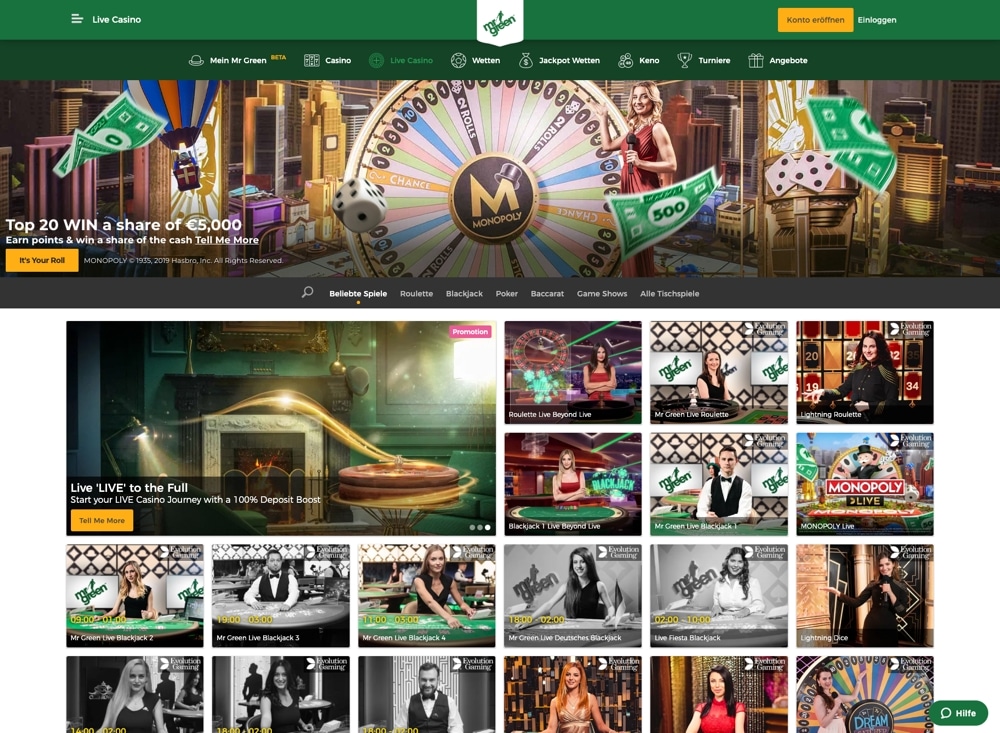Open the Hilfe chat bubble
1000x733 pixels.
tap(958, 713)
